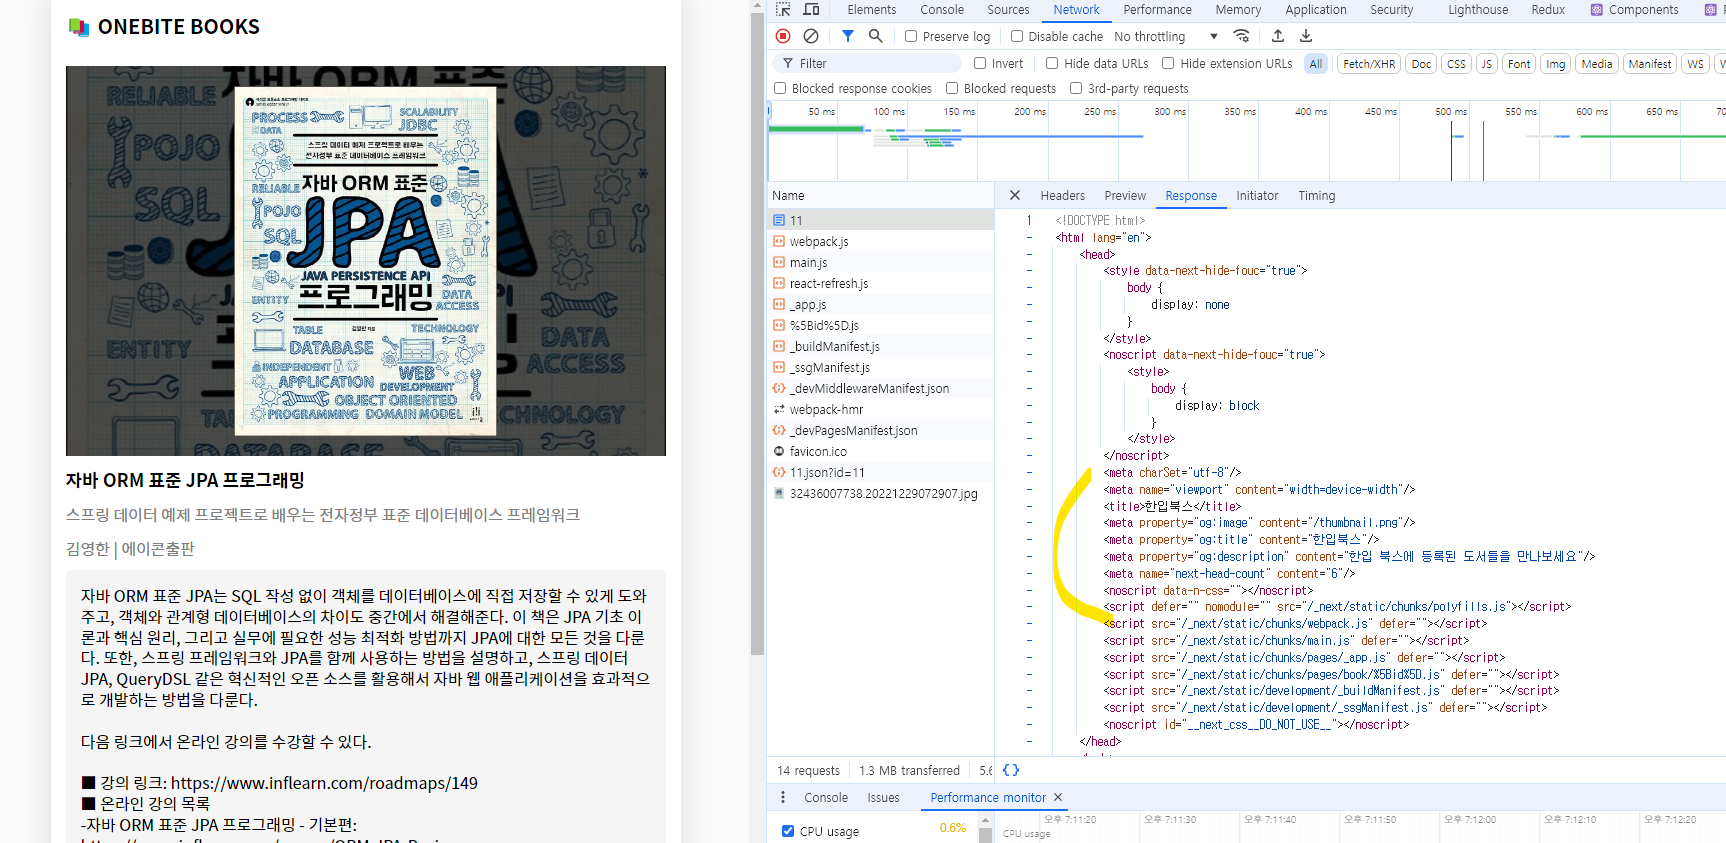Open the Headers tab
This screenshot has width=1726, height=843.
(1062, 196)
